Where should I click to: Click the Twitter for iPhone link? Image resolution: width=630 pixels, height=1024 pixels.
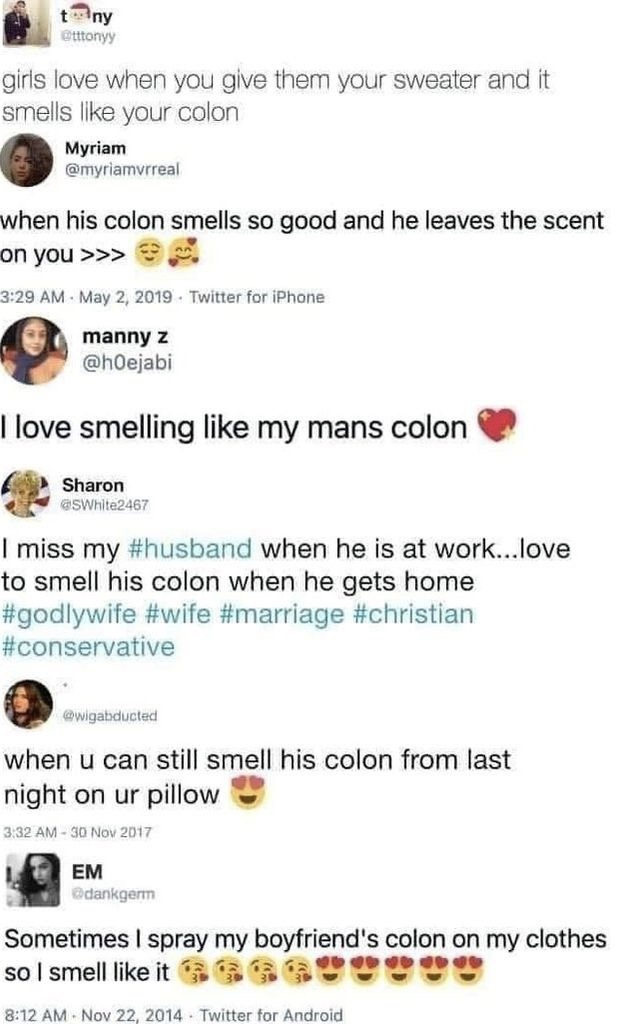pyautogui.click(x=257, y=297)
